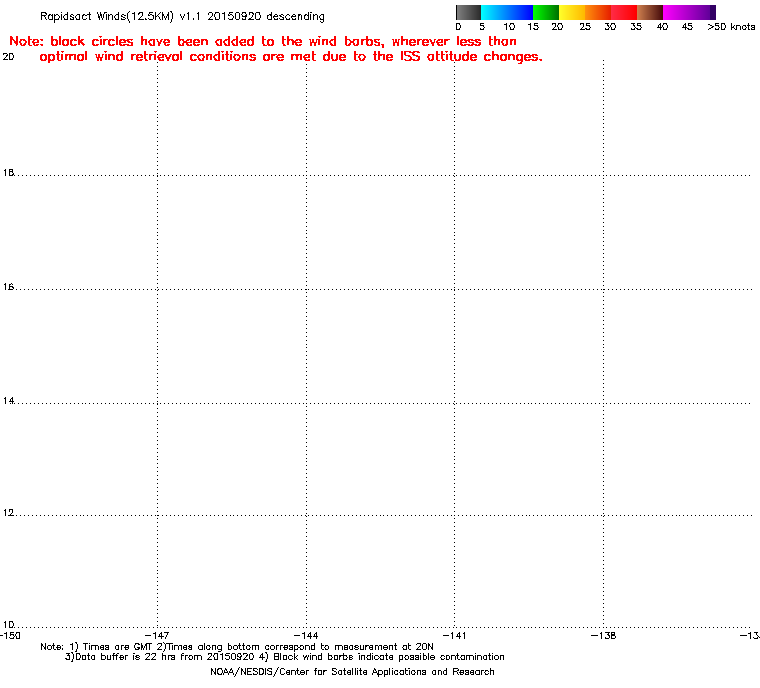The width and height of the screenshot is (760, 688).
Task: Click the red 30-35 knots color band
Action: tap(624, 12)
